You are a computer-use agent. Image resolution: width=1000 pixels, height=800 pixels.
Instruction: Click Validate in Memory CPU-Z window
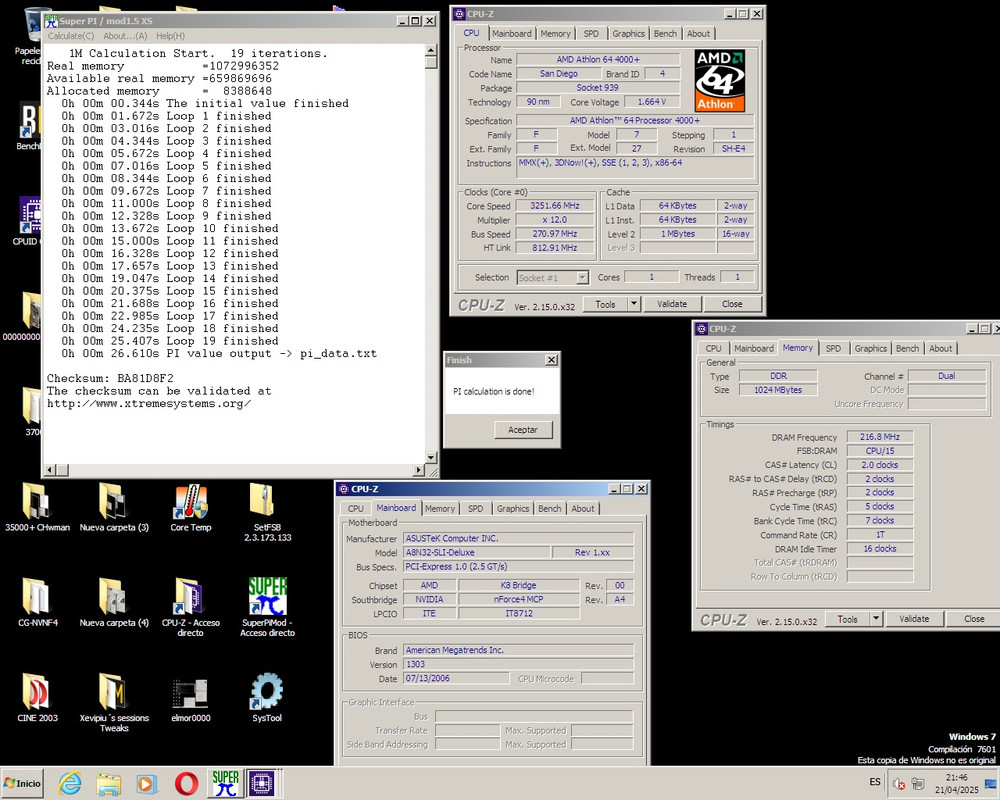click(914, 619)
